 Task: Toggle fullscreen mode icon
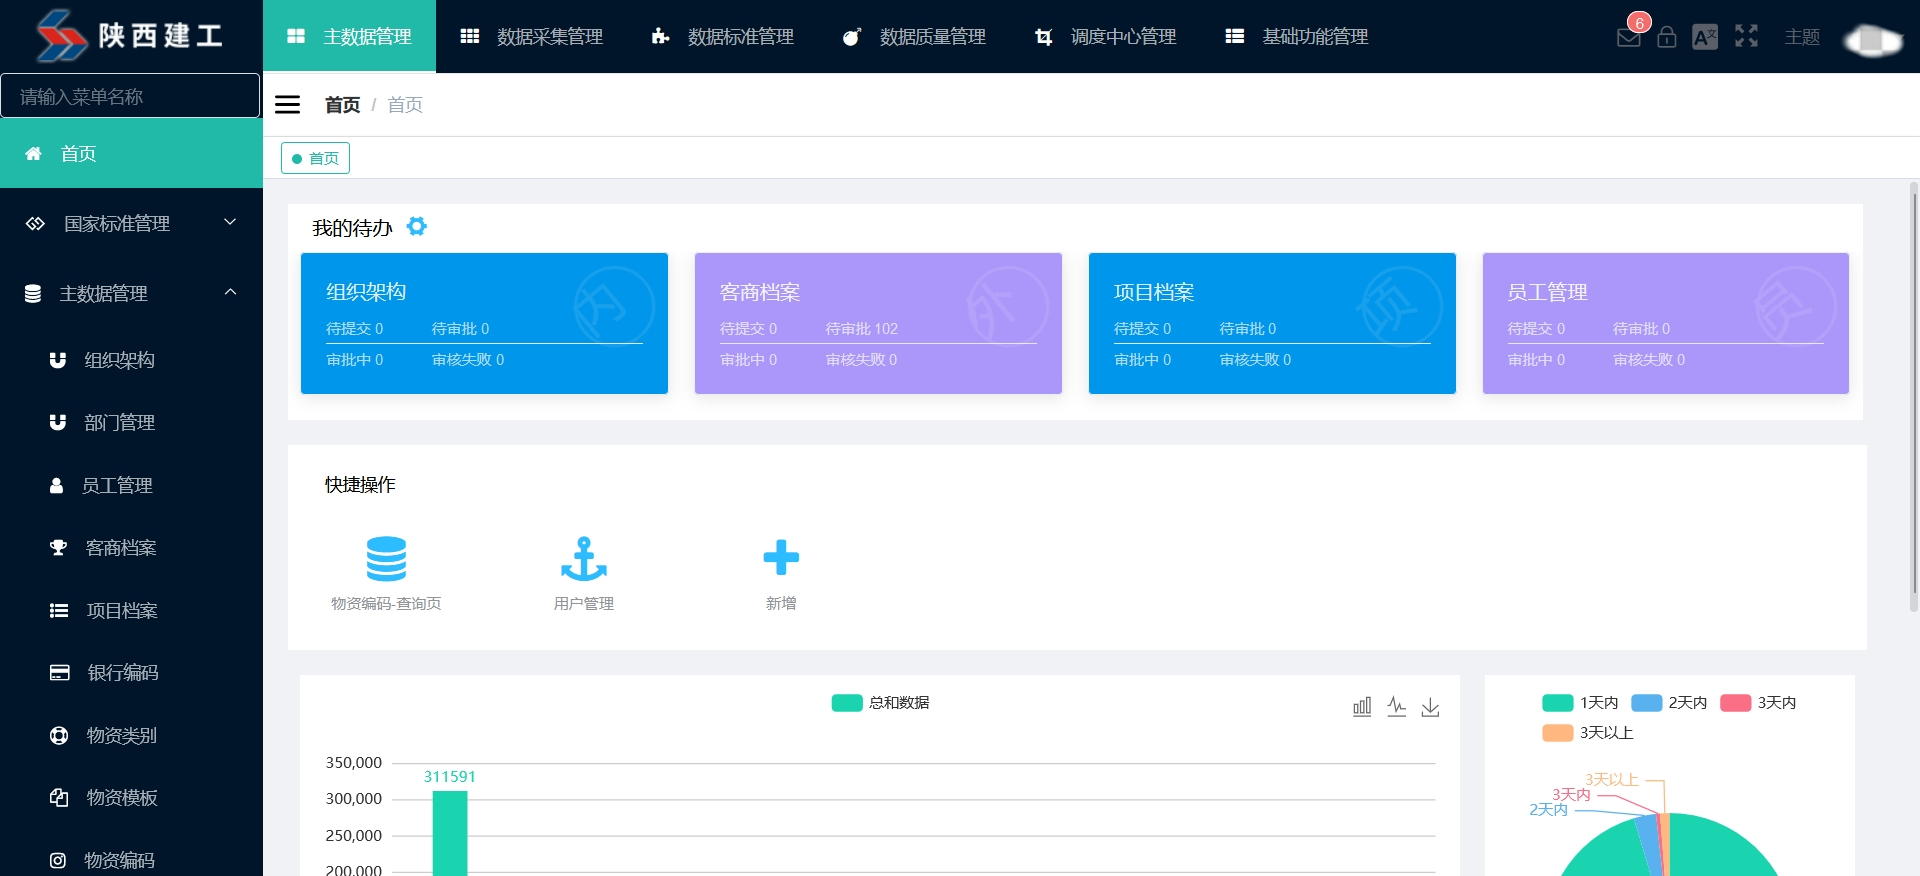[1746, 36]
